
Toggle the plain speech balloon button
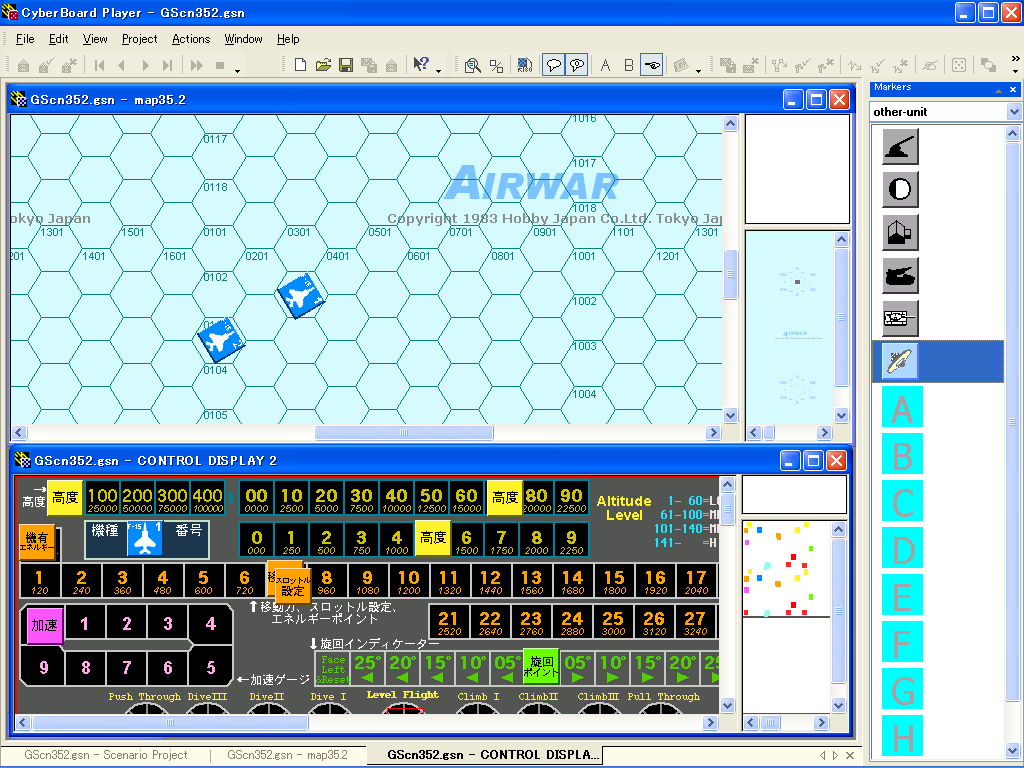click(554, 65)
